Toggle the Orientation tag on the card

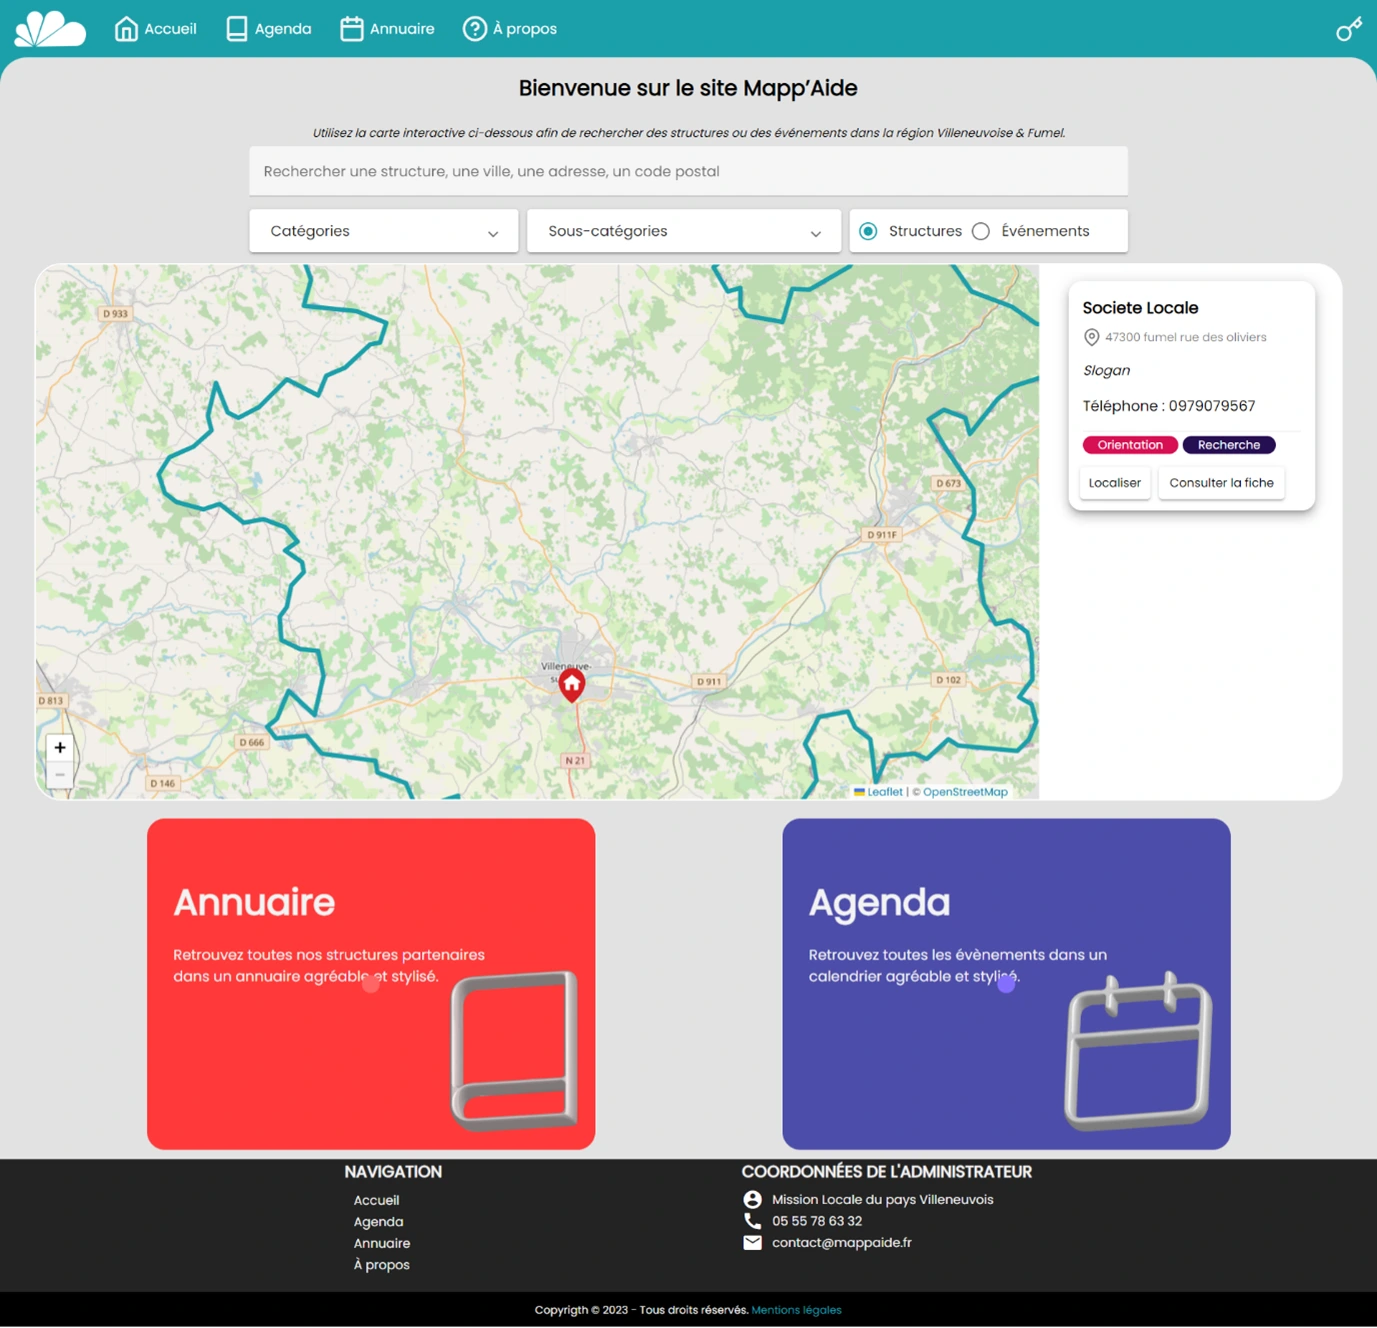(x=1129, y=445)
